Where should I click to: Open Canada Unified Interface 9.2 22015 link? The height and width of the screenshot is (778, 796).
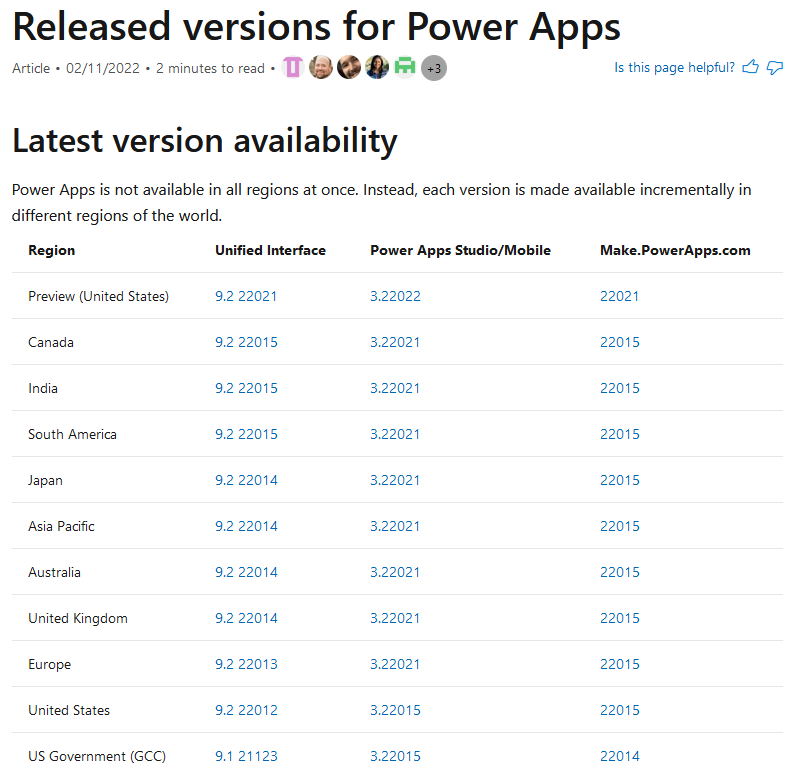pyautogui.click(x=246, y=343)
